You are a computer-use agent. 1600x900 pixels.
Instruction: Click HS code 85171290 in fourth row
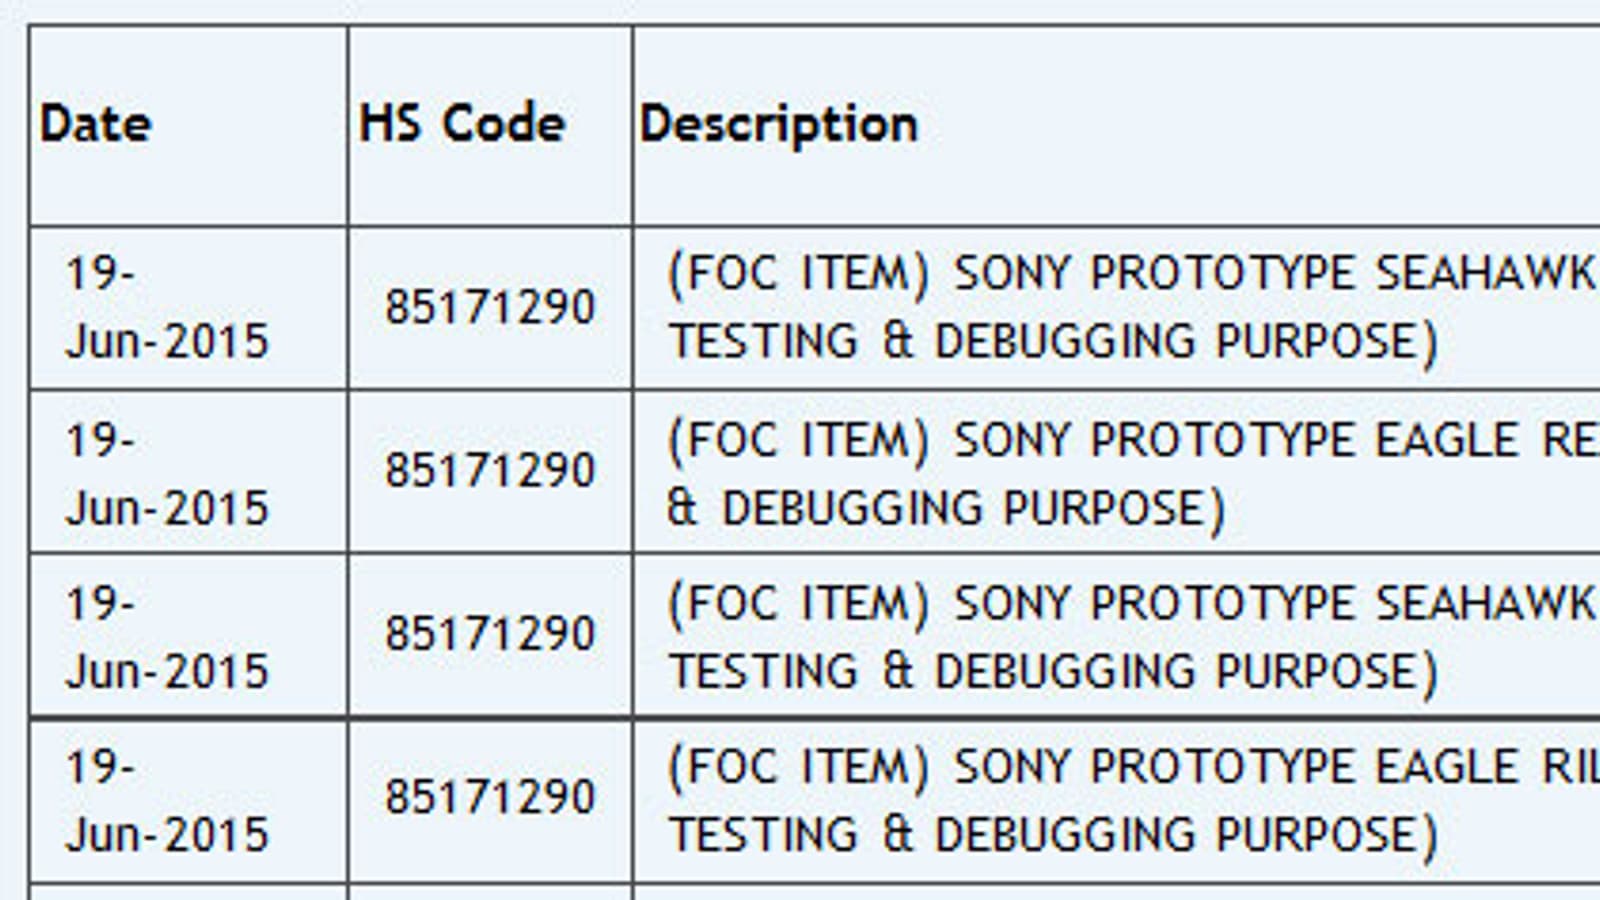[x=490, y=798]
